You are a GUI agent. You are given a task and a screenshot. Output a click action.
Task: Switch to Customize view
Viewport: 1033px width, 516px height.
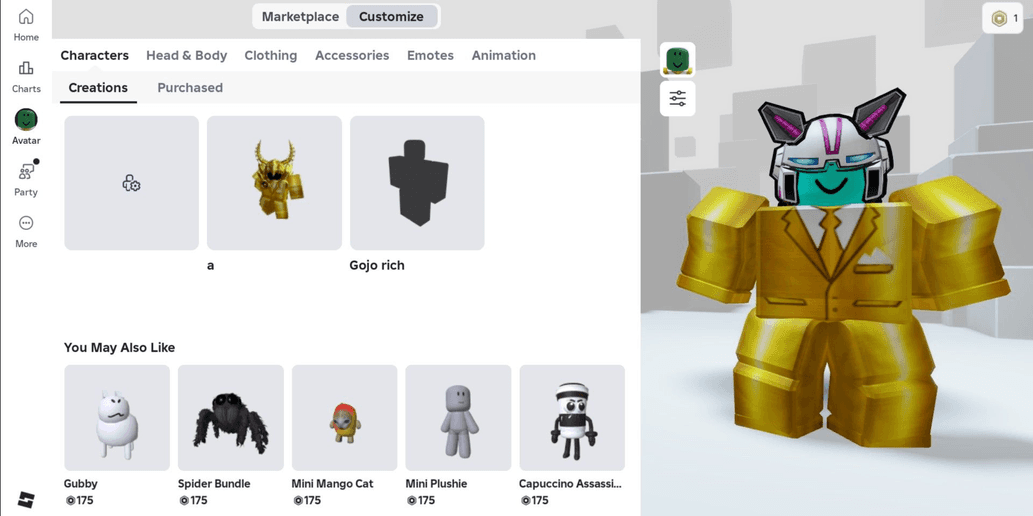[391, 16]
